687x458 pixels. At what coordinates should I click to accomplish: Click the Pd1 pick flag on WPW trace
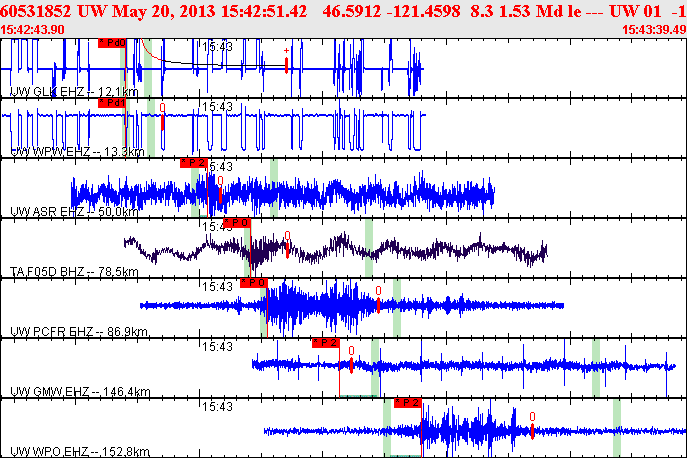point(112,103)
